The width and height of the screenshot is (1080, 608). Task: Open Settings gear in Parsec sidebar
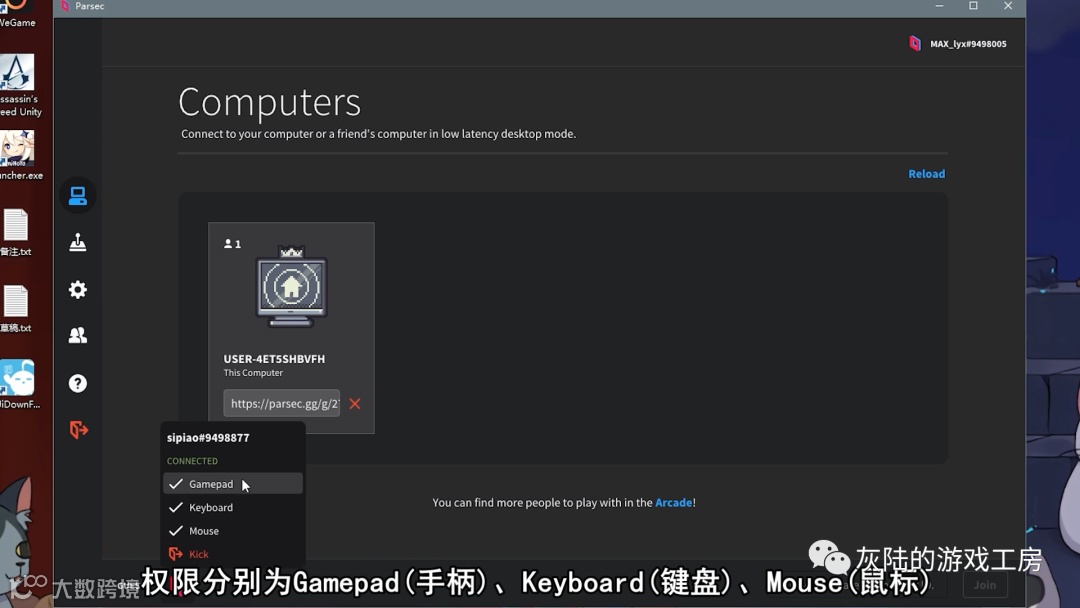pos(78,289)
